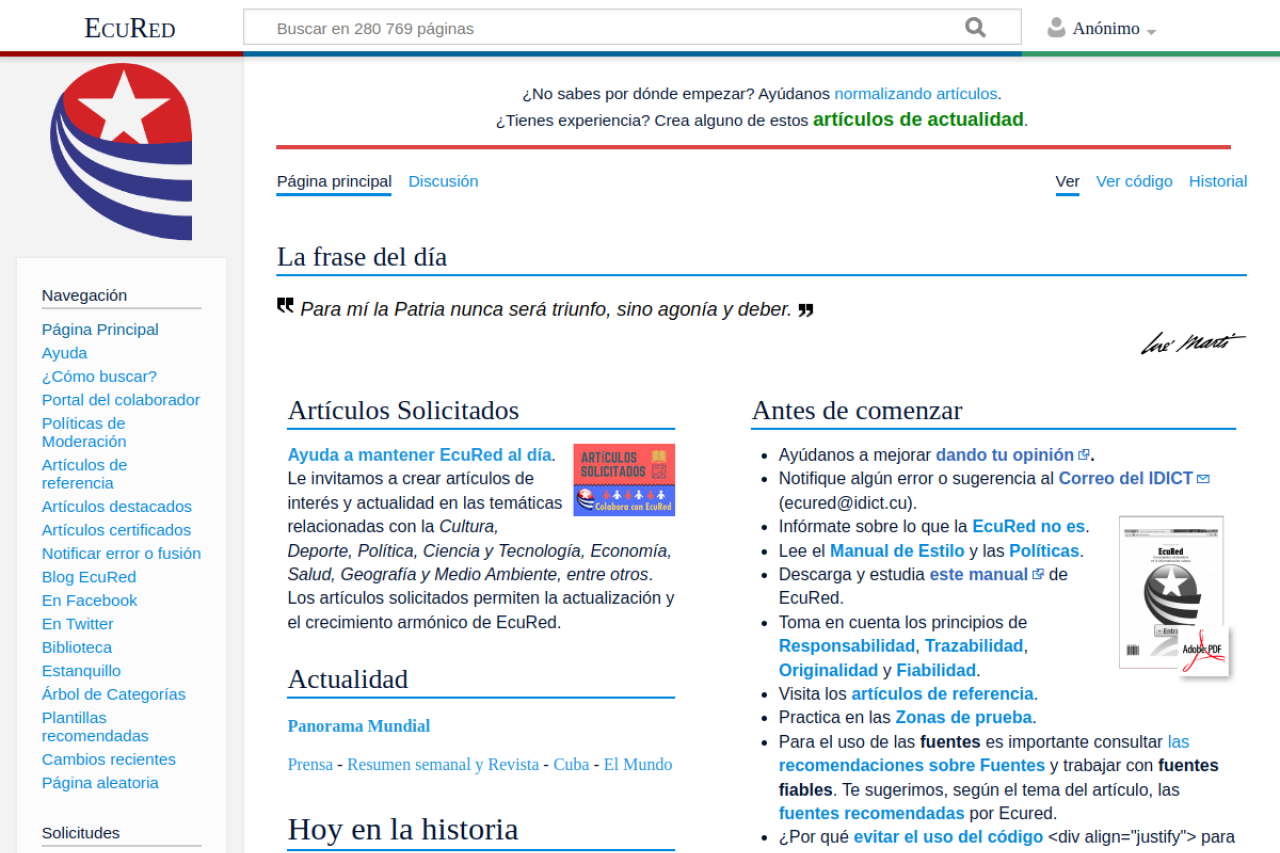
Task: Open the 'este manual' link
Action: pyautogui.click(x=979, y=575)
